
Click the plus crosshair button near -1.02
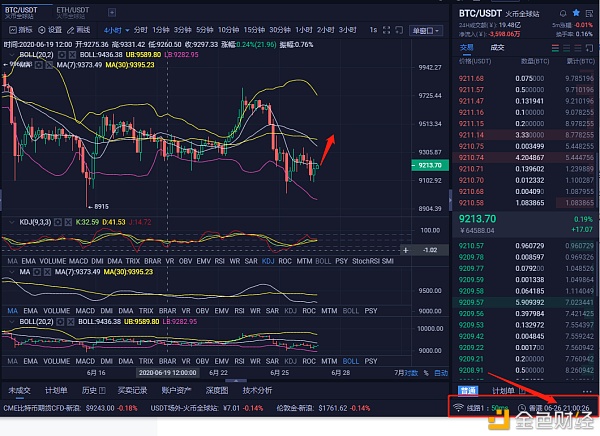[x=406, y=250]
